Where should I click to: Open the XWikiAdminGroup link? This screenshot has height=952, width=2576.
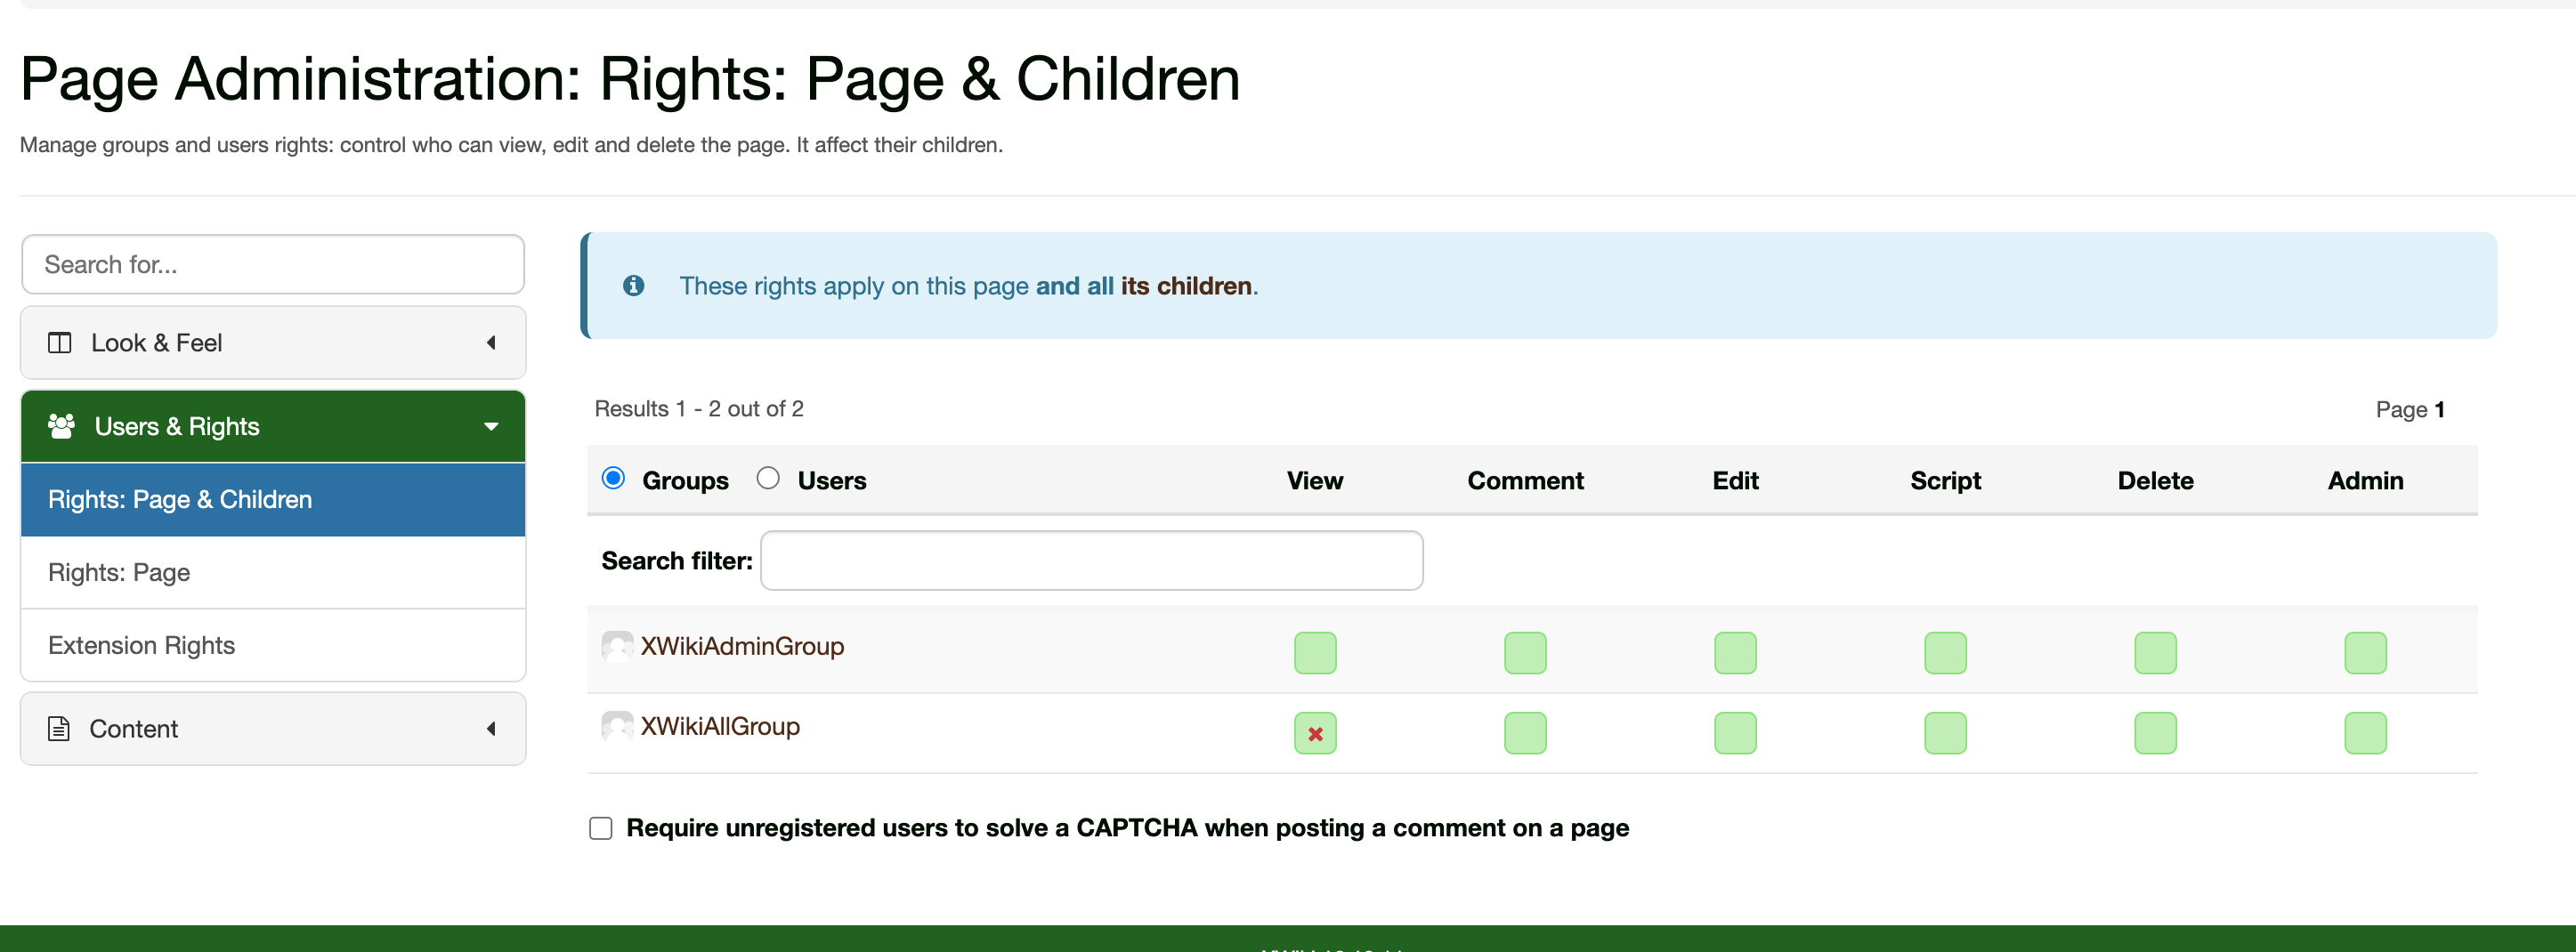pyautogui.click(x=742, y=646)
